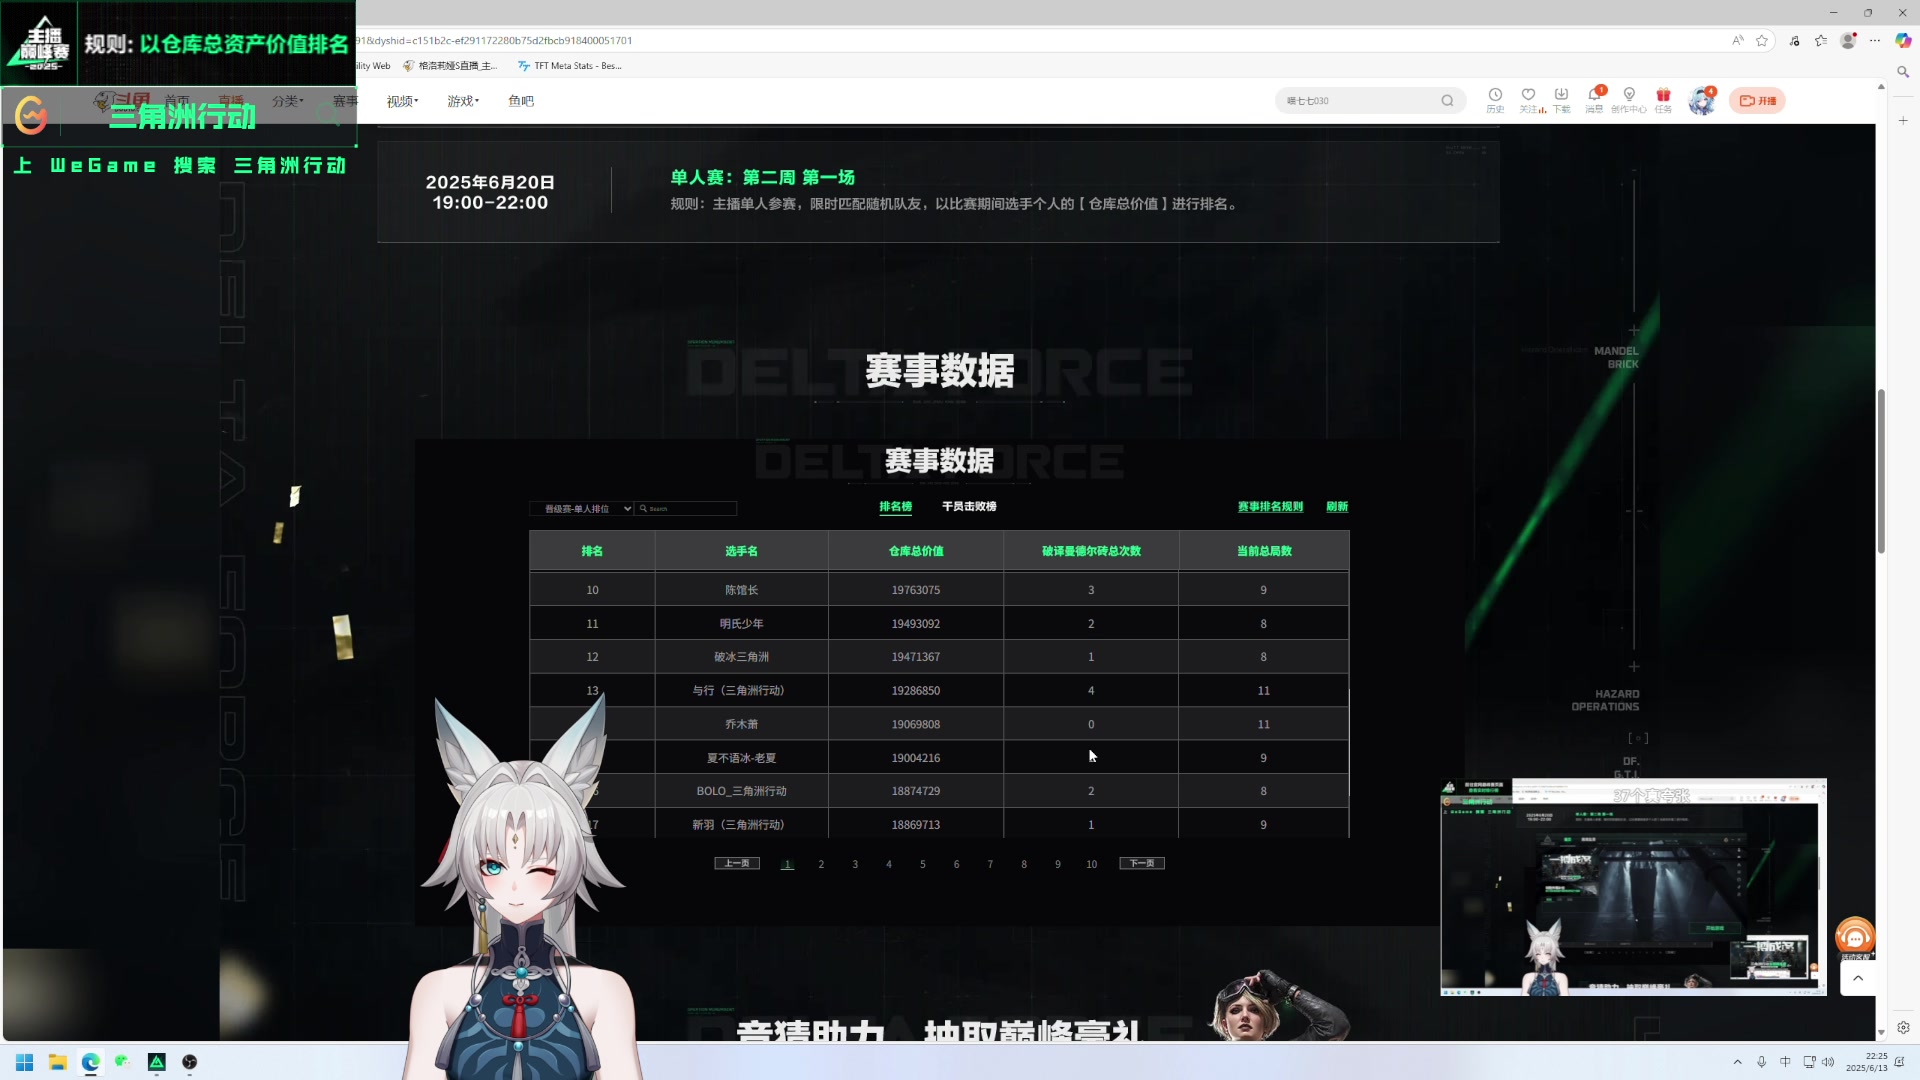Expand the 视频 navigation dropdown

pos(403,101)
